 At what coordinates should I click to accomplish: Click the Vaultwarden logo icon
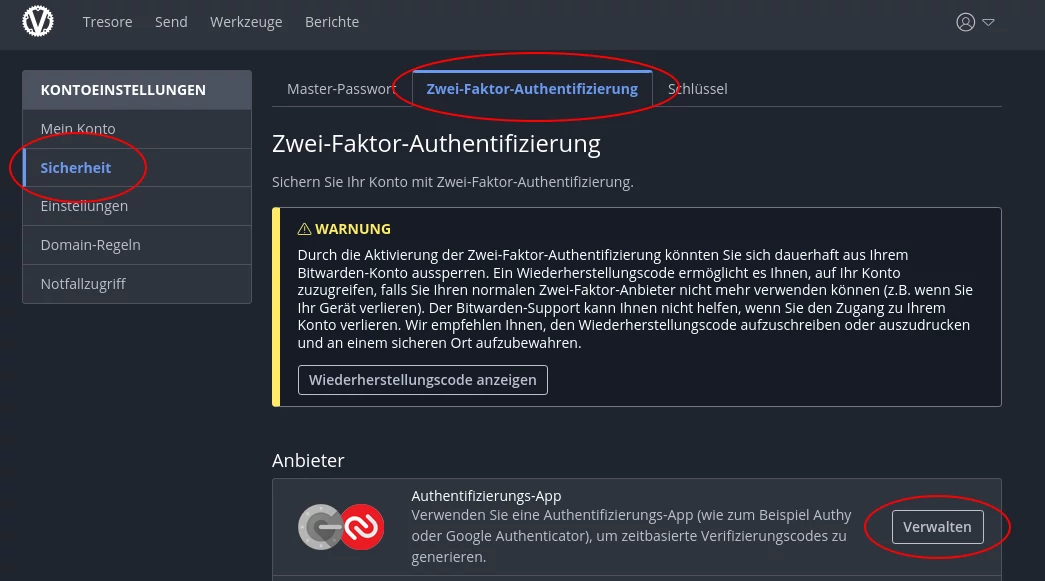coord(38,21)
